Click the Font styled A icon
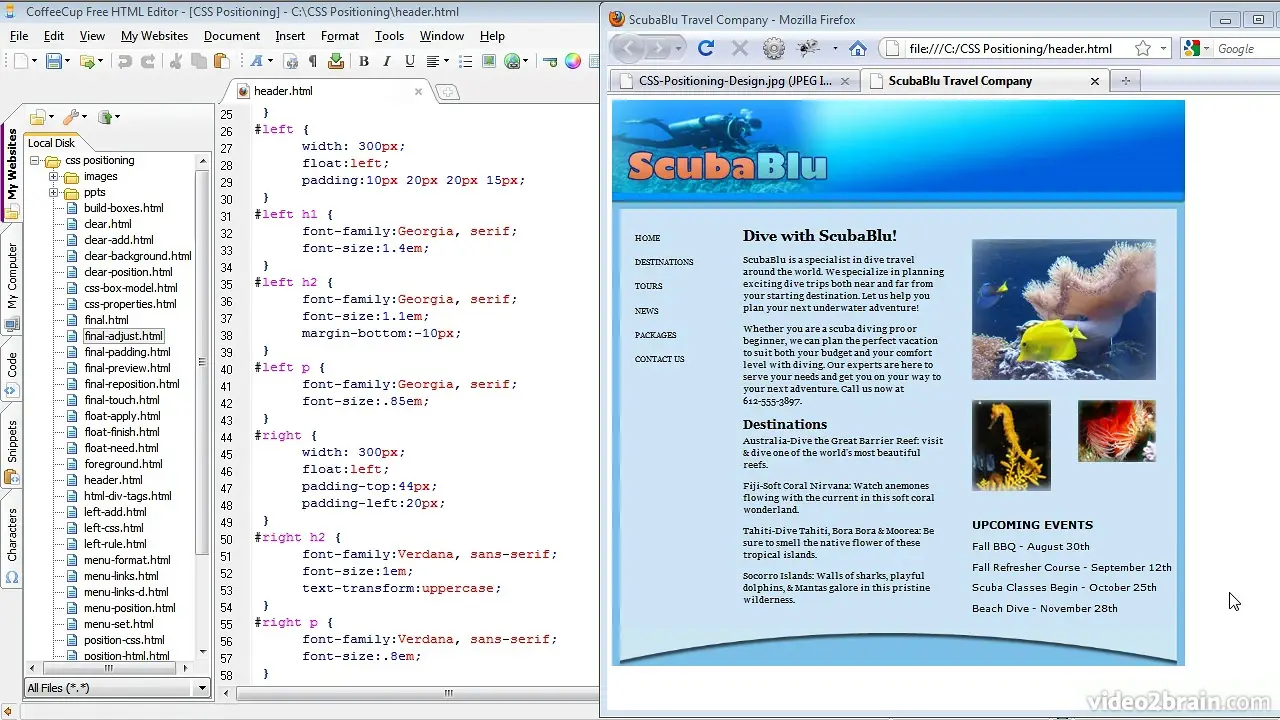 pos(256,61)
